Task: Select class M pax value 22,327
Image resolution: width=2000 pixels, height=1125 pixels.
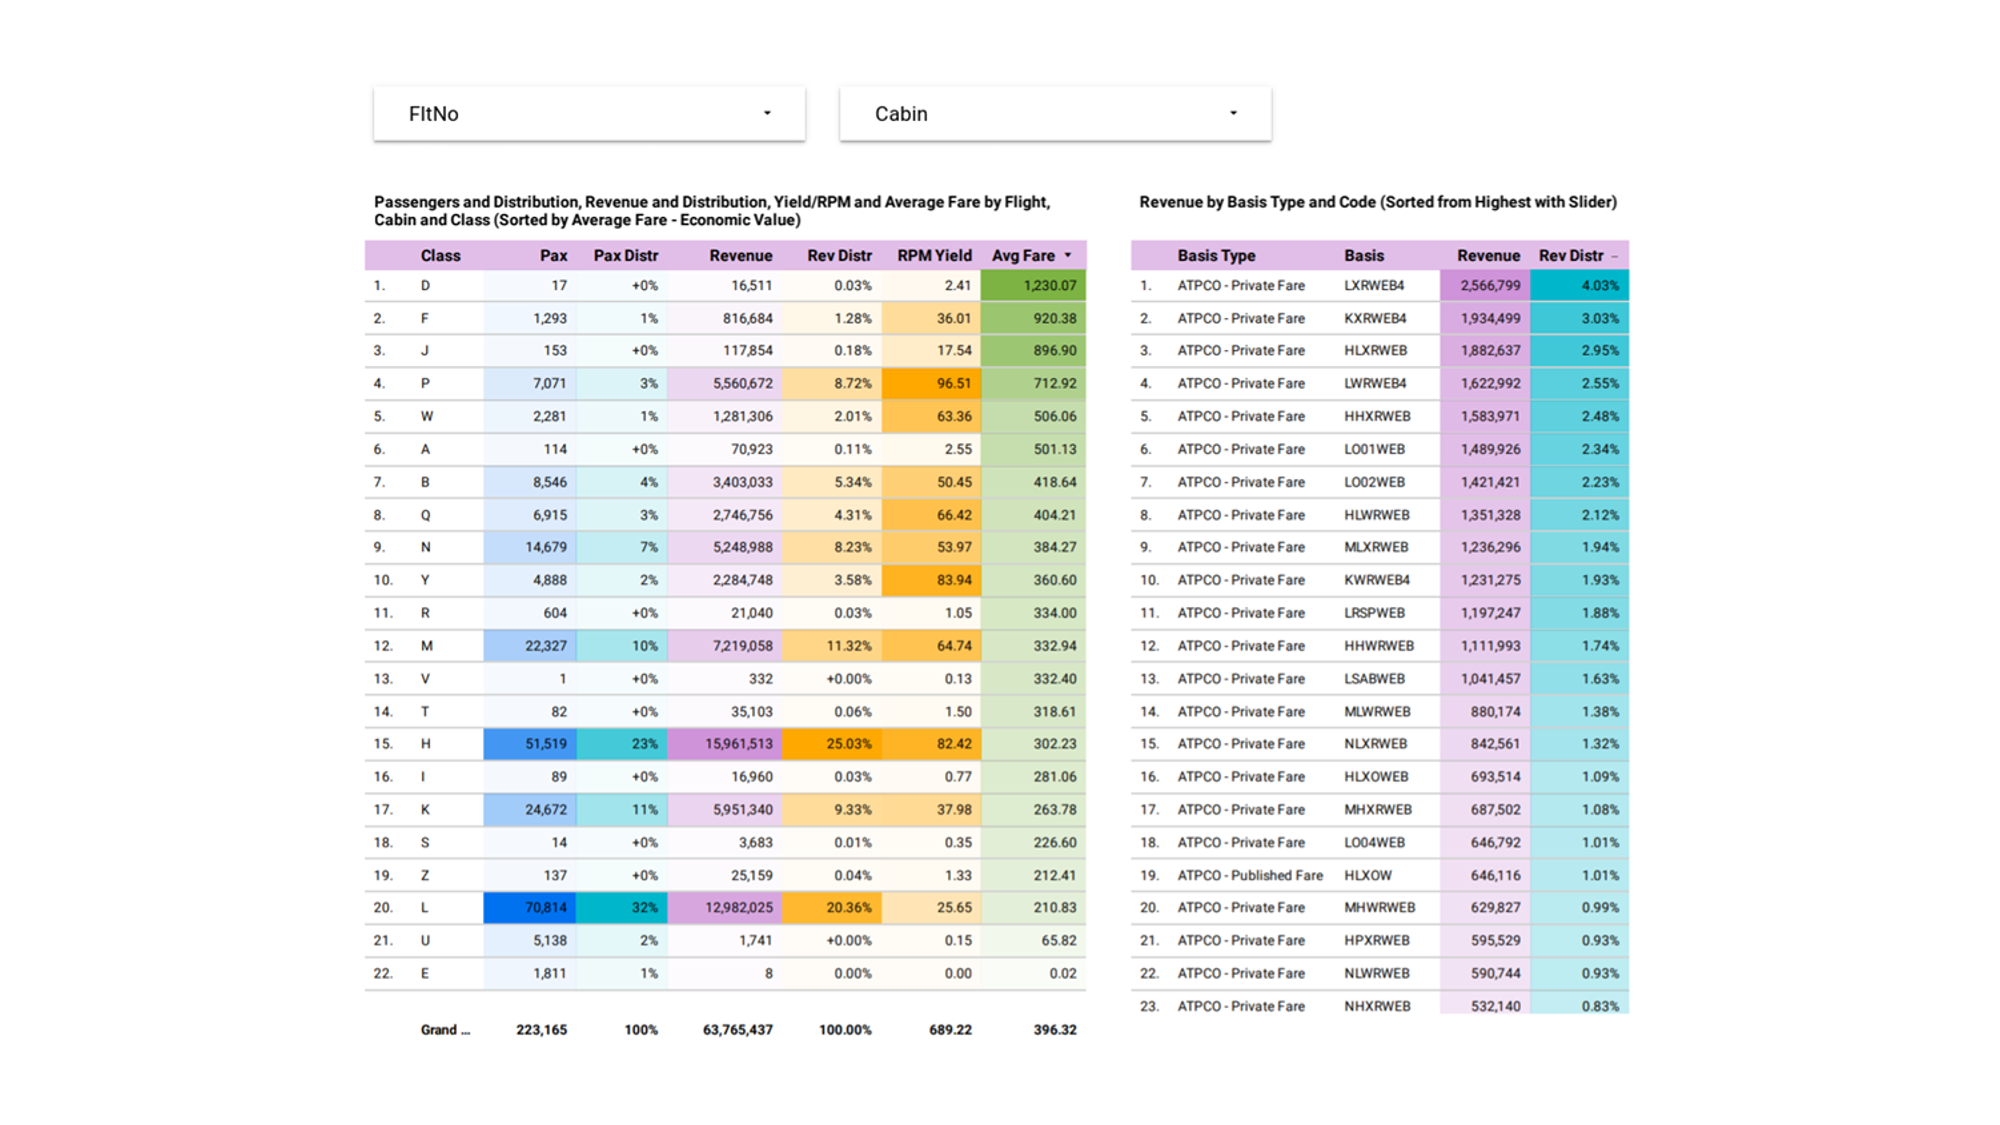Action: point(545,646)
